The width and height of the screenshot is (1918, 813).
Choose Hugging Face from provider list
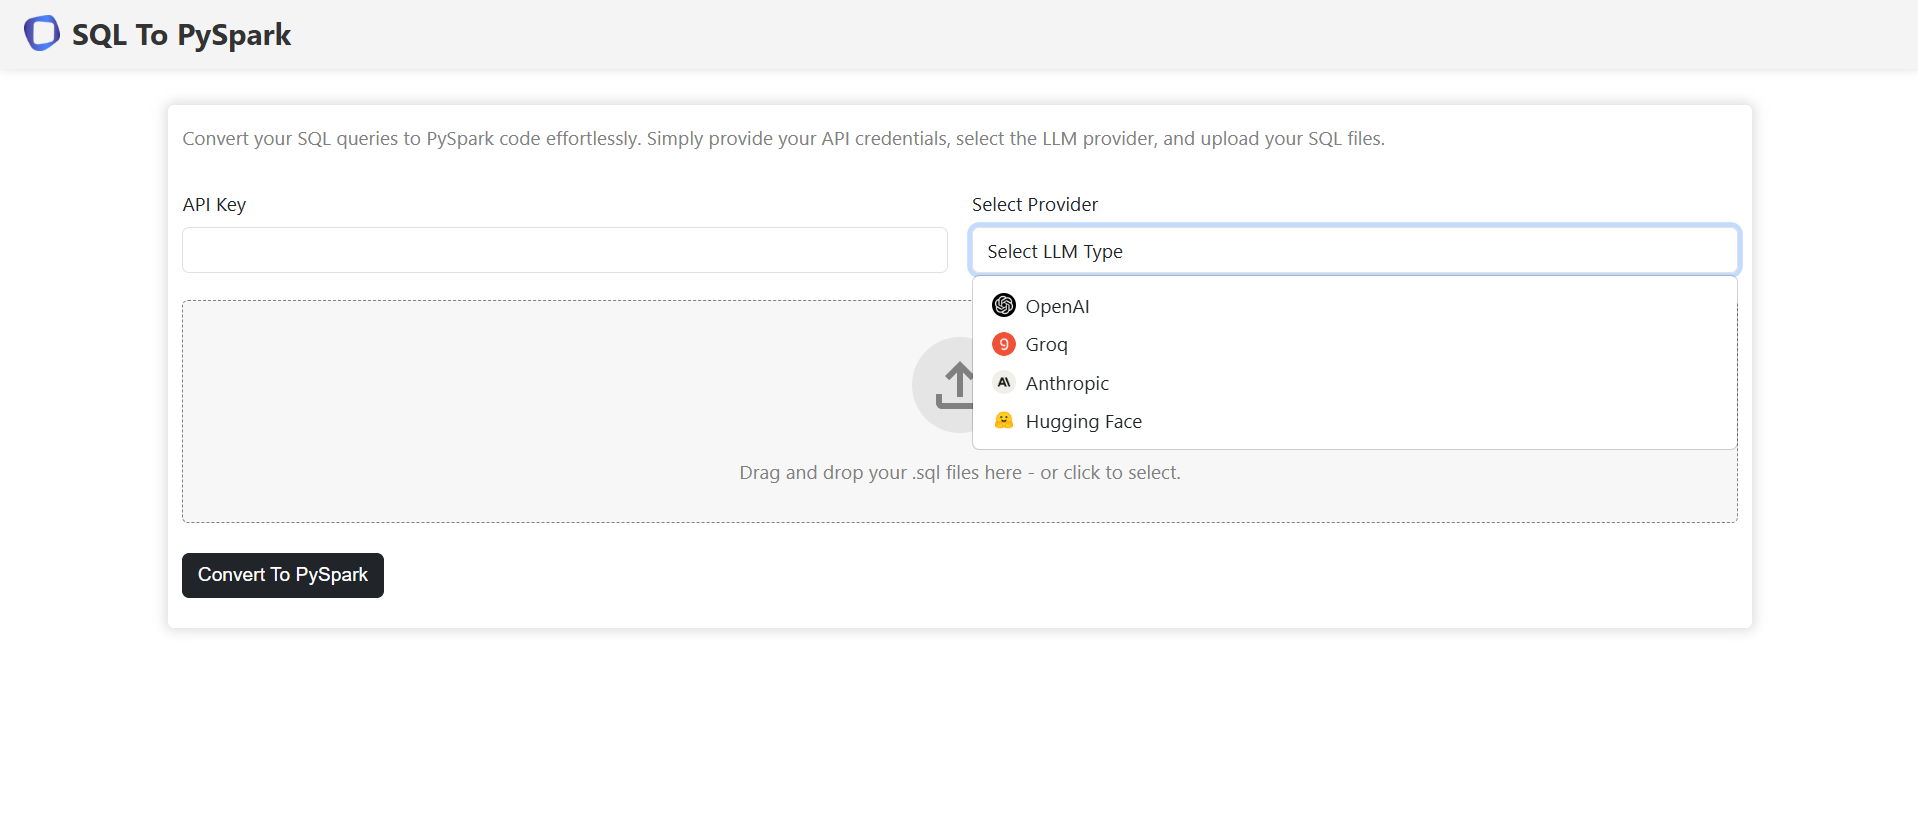click(x=1354, y=421)
